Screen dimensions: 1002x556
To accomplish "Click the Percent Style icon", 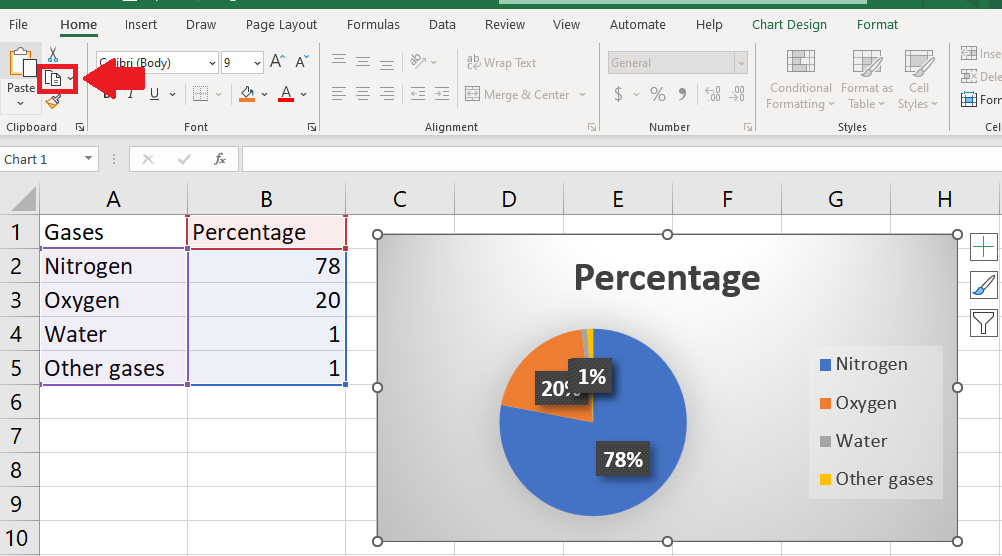I will tap(658, 95).
